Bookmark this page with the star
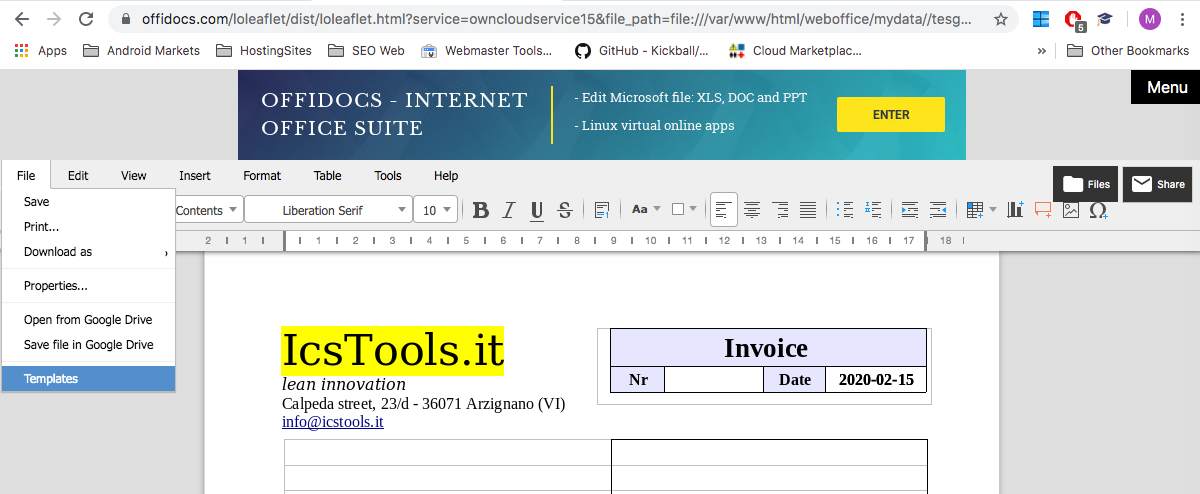 (x=1001, y=19)
